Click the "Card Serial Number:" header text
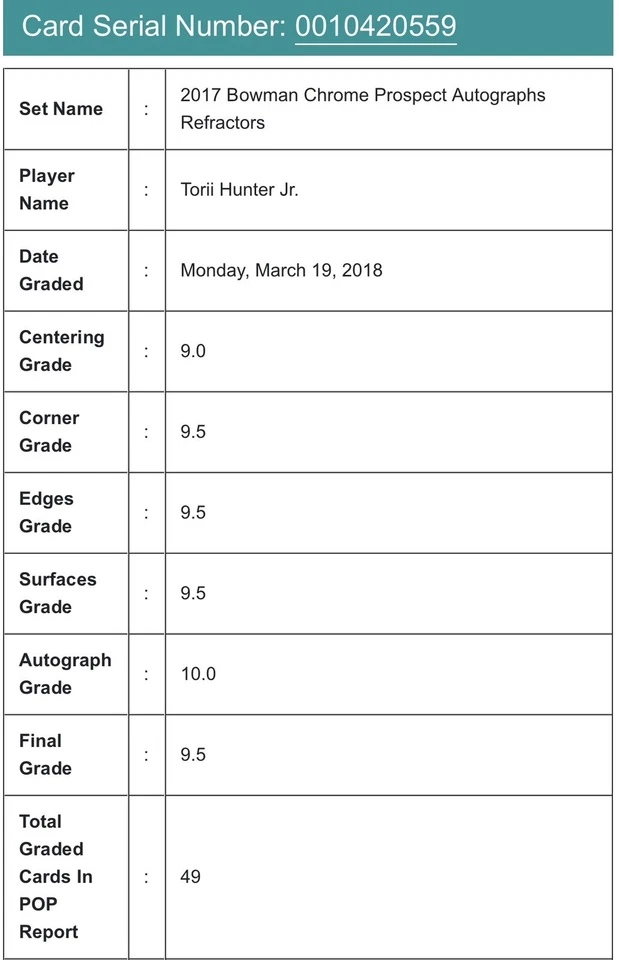 [153, 25]
